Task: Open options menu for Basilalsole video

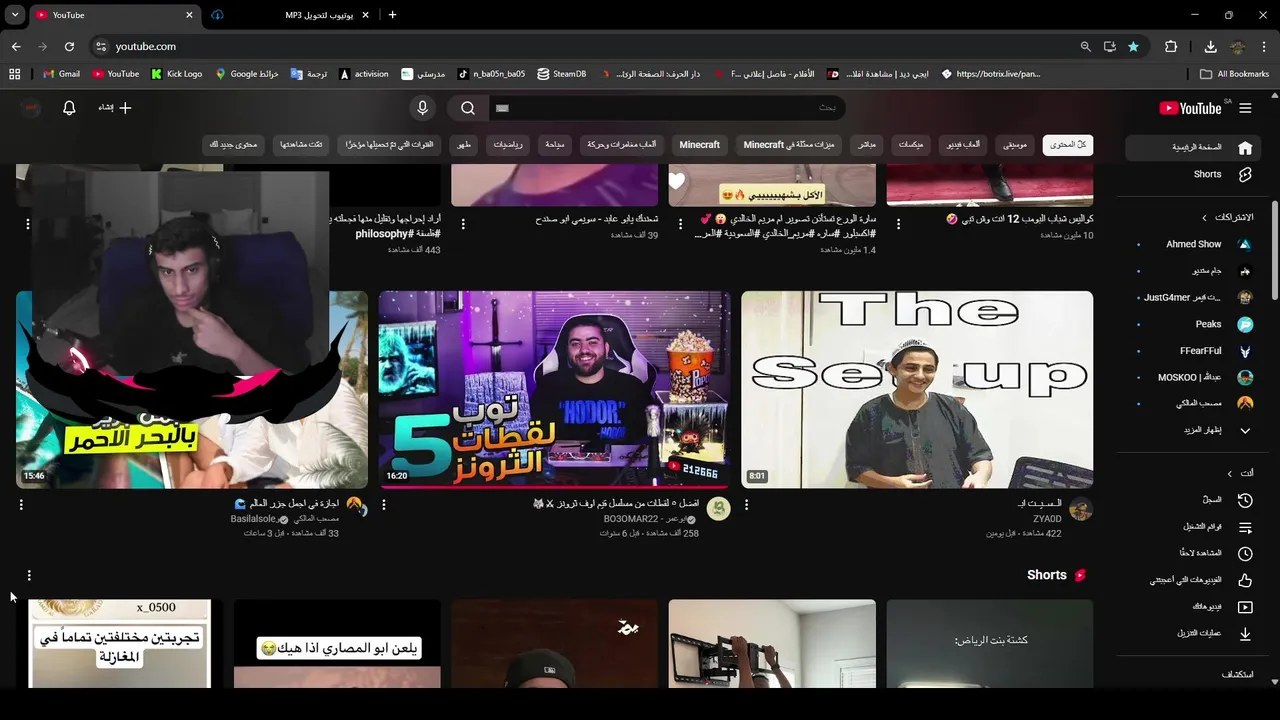Action: (x=21, y=506)
